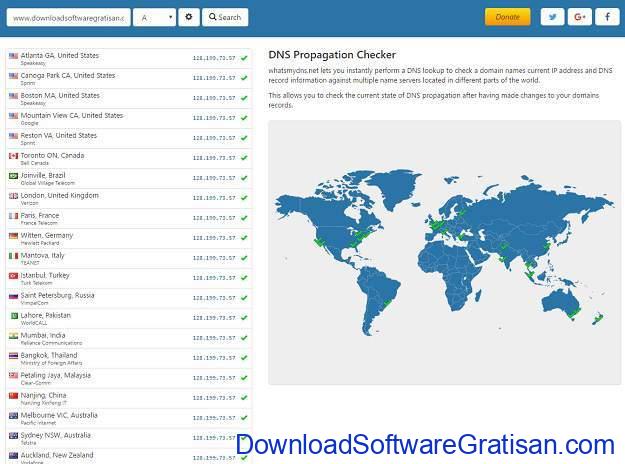Click the green checkmark for Mountain View CA
Screen dimensions: 625x464
(x=244, y=118)
